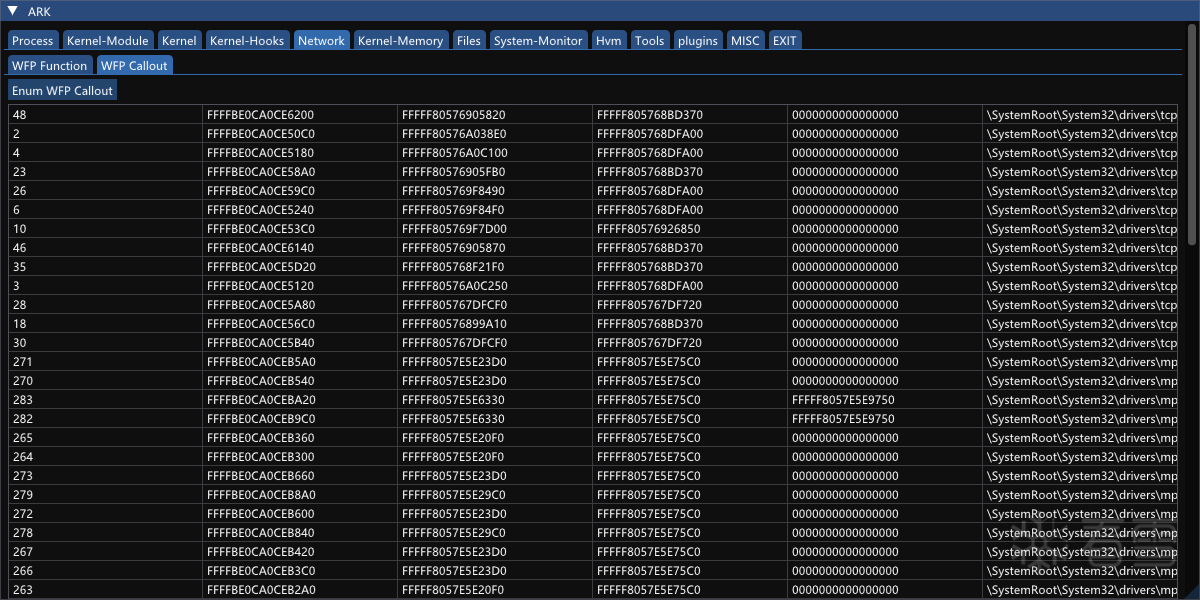Screen dimensions: 1200x600
Task: Open the System-Monitor tab
Action: click(538, 41)
